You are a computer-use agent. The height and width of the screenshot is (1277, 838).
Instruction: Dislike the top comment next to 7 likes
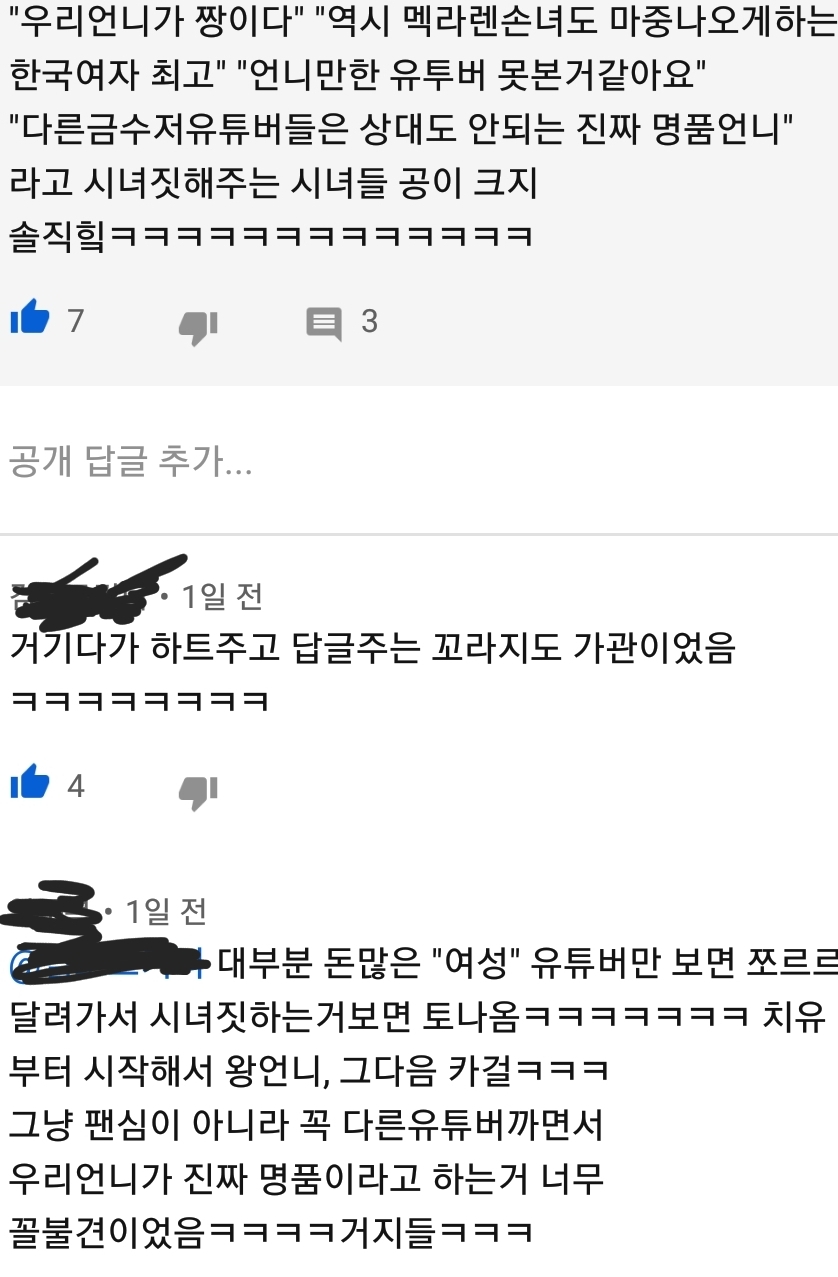pyautogui.click(x=198, y=325)
